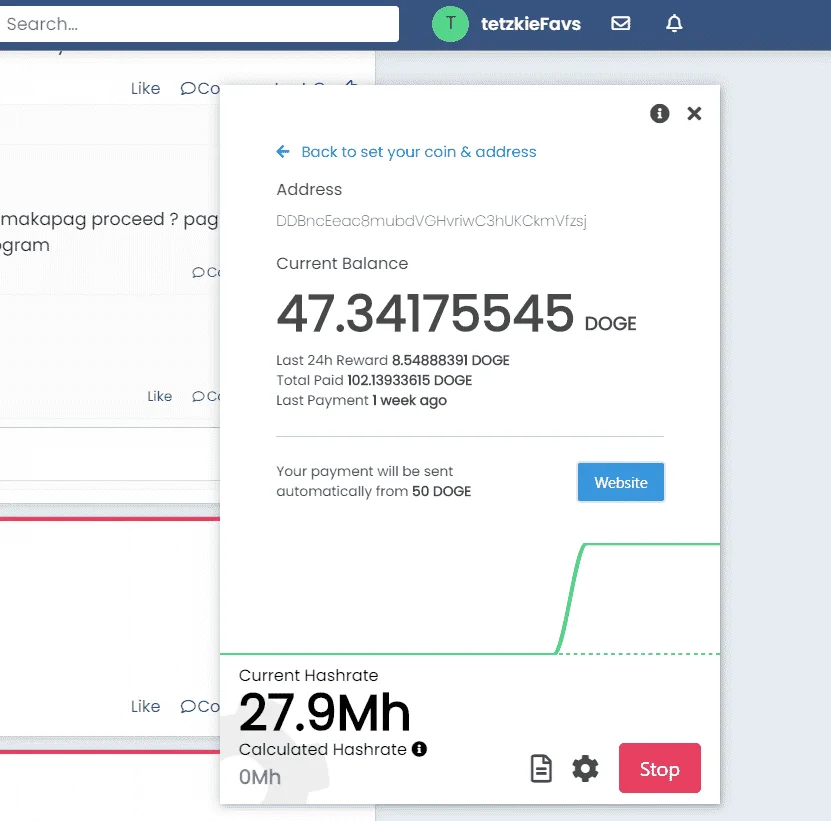The height and width of the screenshot is (821, 831).
Task: Click the 50 DOGE payout threshold text
Action: pyautogui.click(x=441, y=491)
